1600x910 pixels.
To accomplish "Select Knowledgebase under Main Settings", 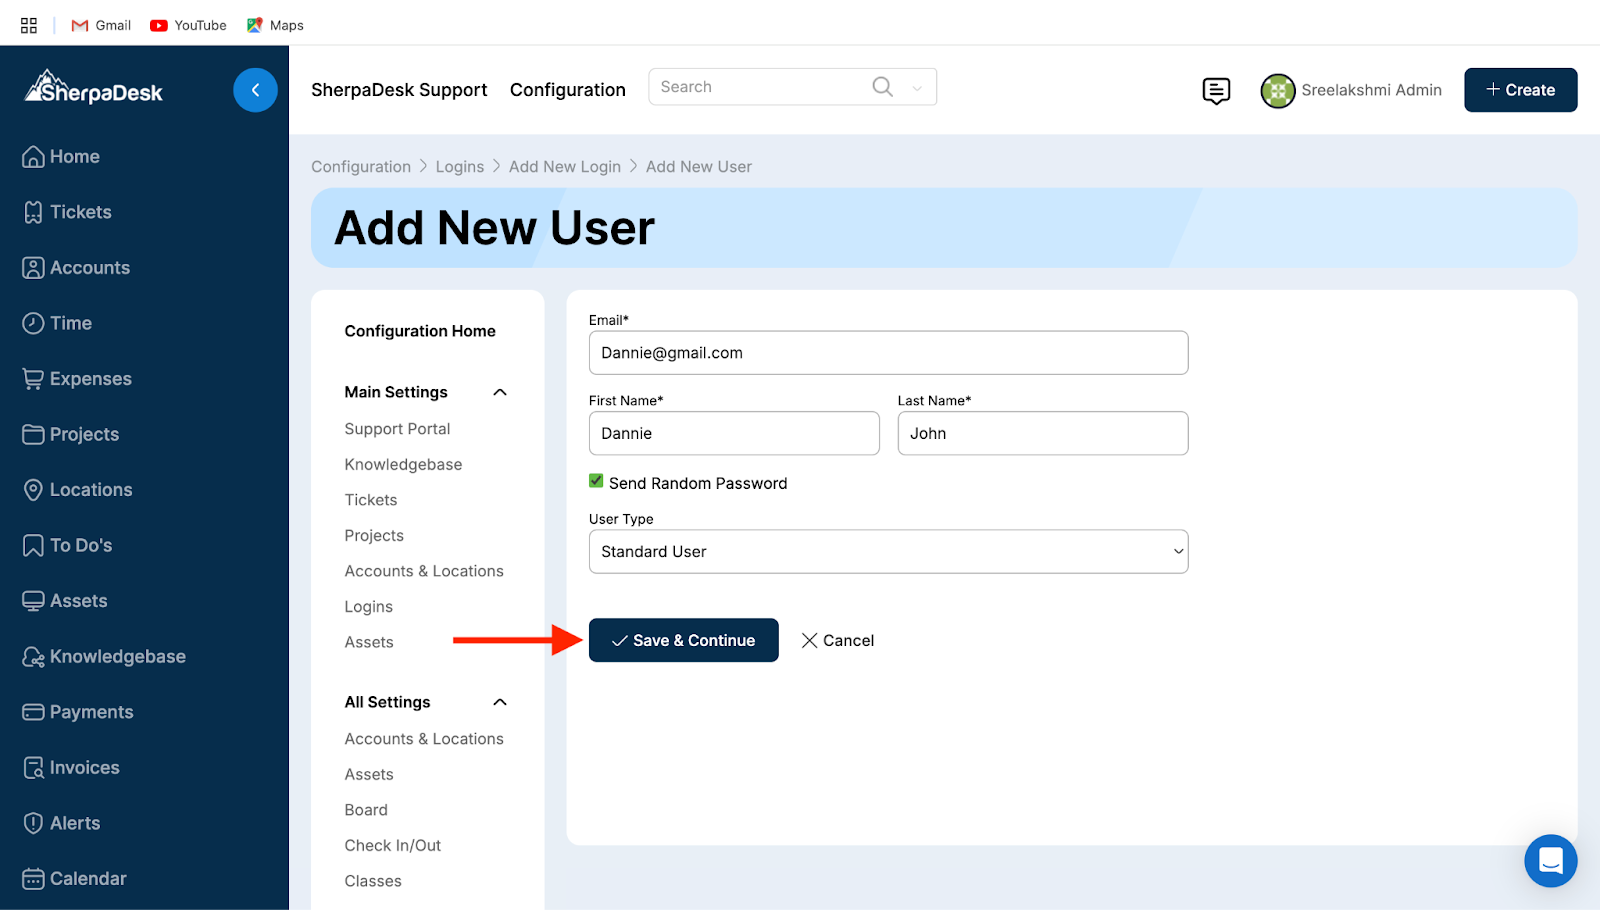I will pyautogui.click(x=403, y=464).
